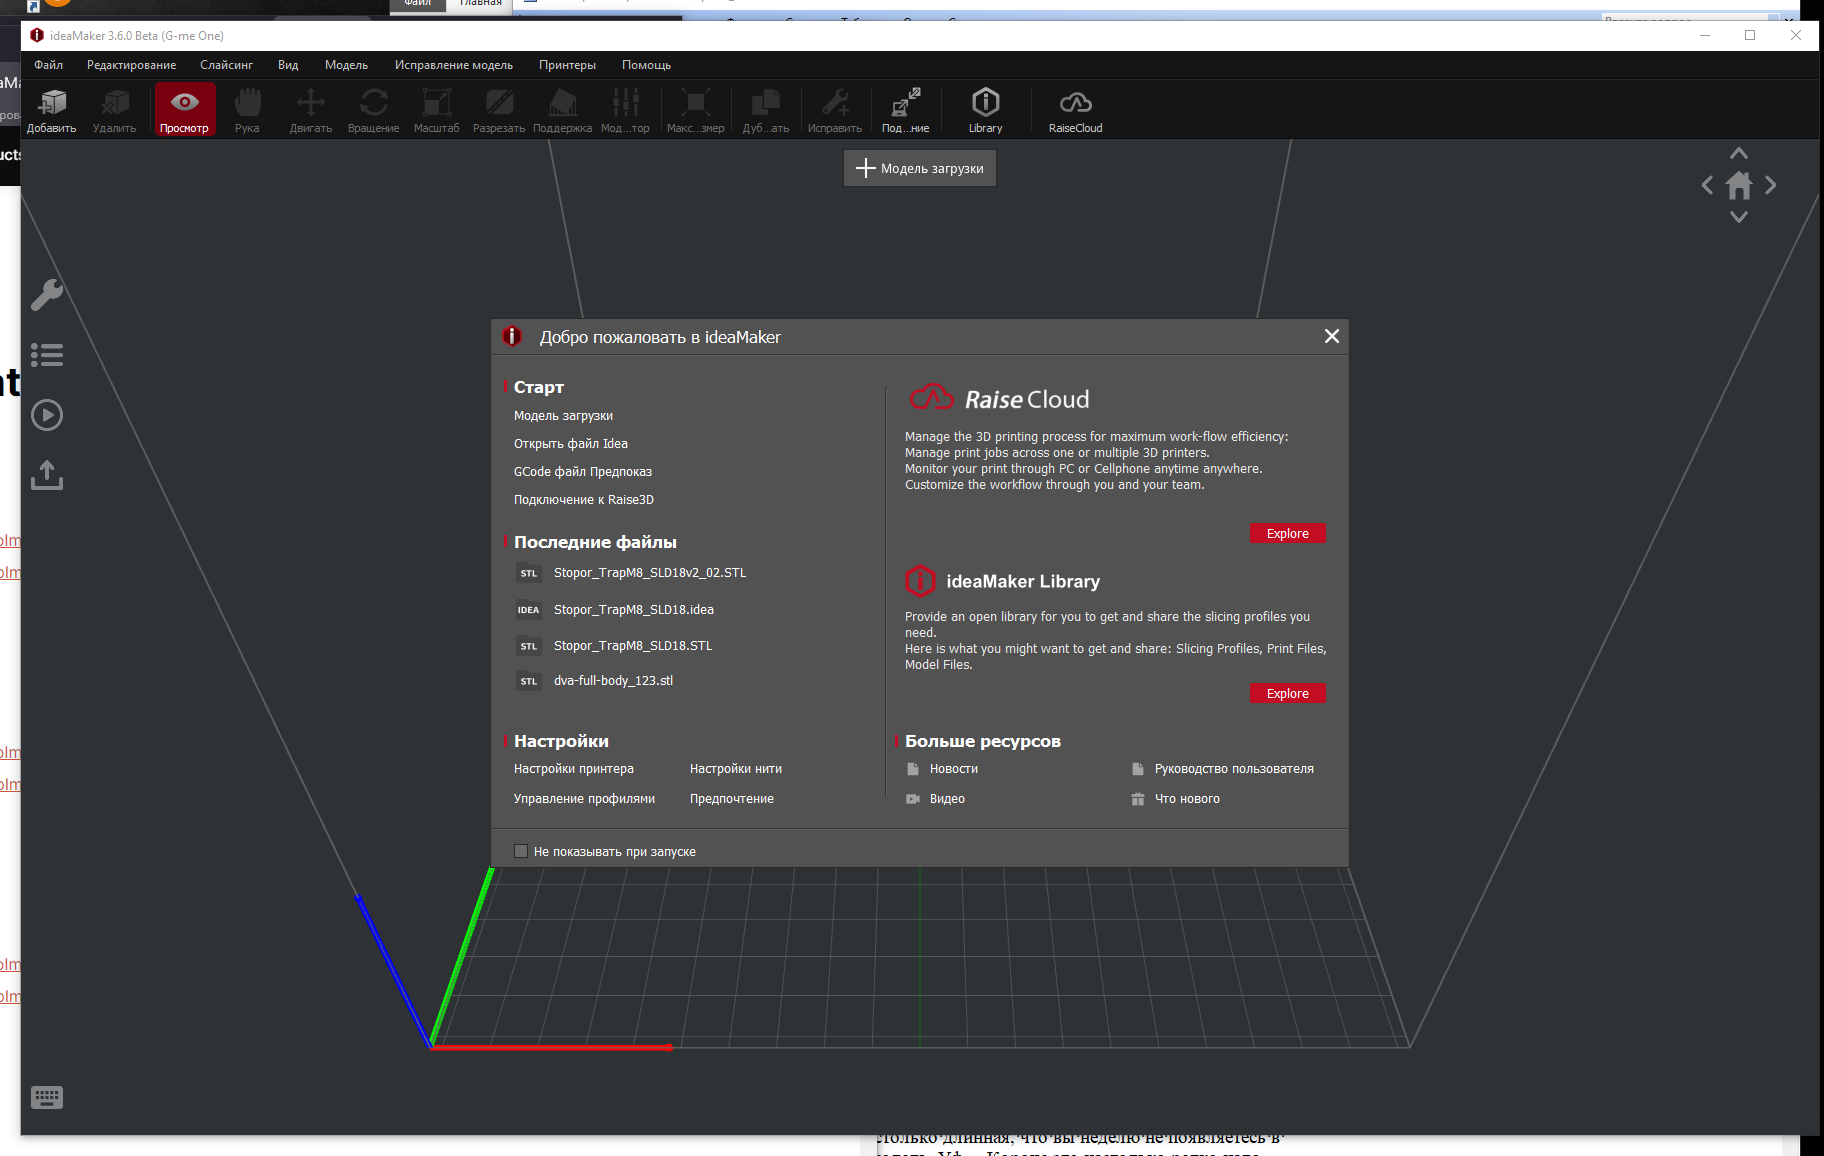This screenshot has height=1156, width=1824.
Task: Open the Файл menu
Action: [x=49, y=65]
